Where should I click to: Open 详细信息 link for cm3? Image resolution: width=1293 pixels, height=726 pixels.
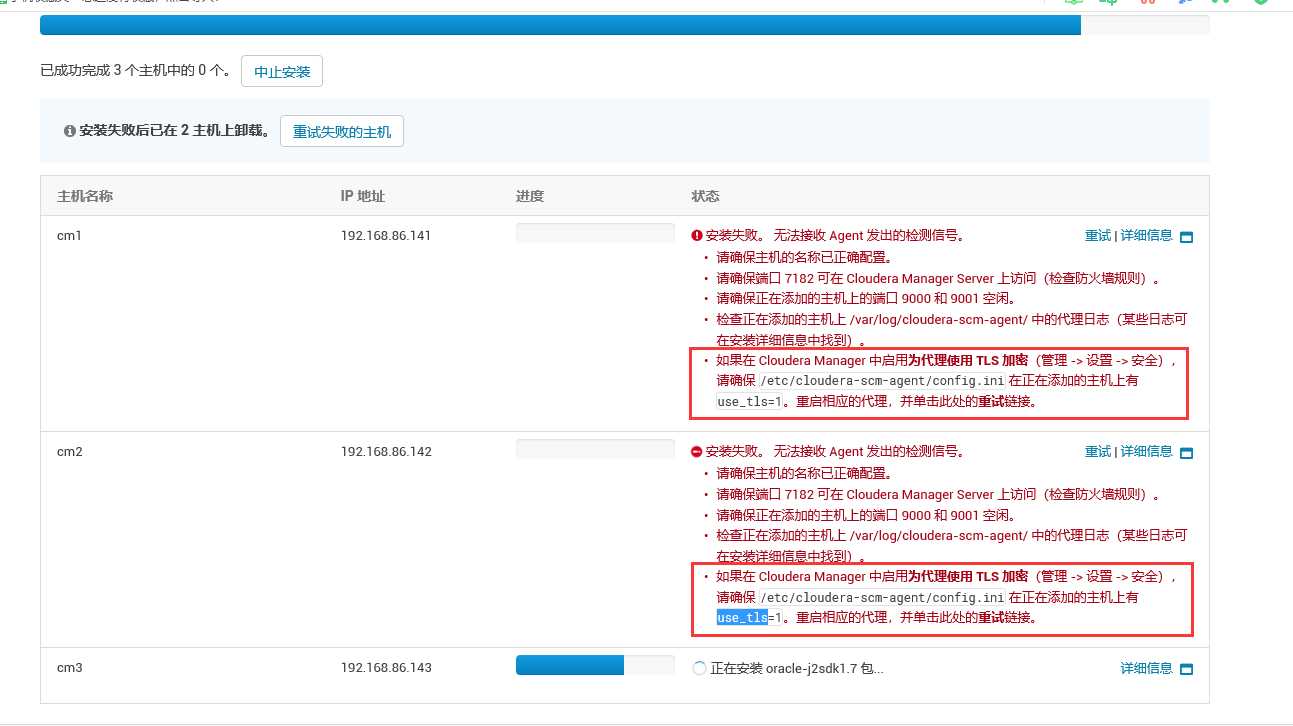[x=1146, y=668]
